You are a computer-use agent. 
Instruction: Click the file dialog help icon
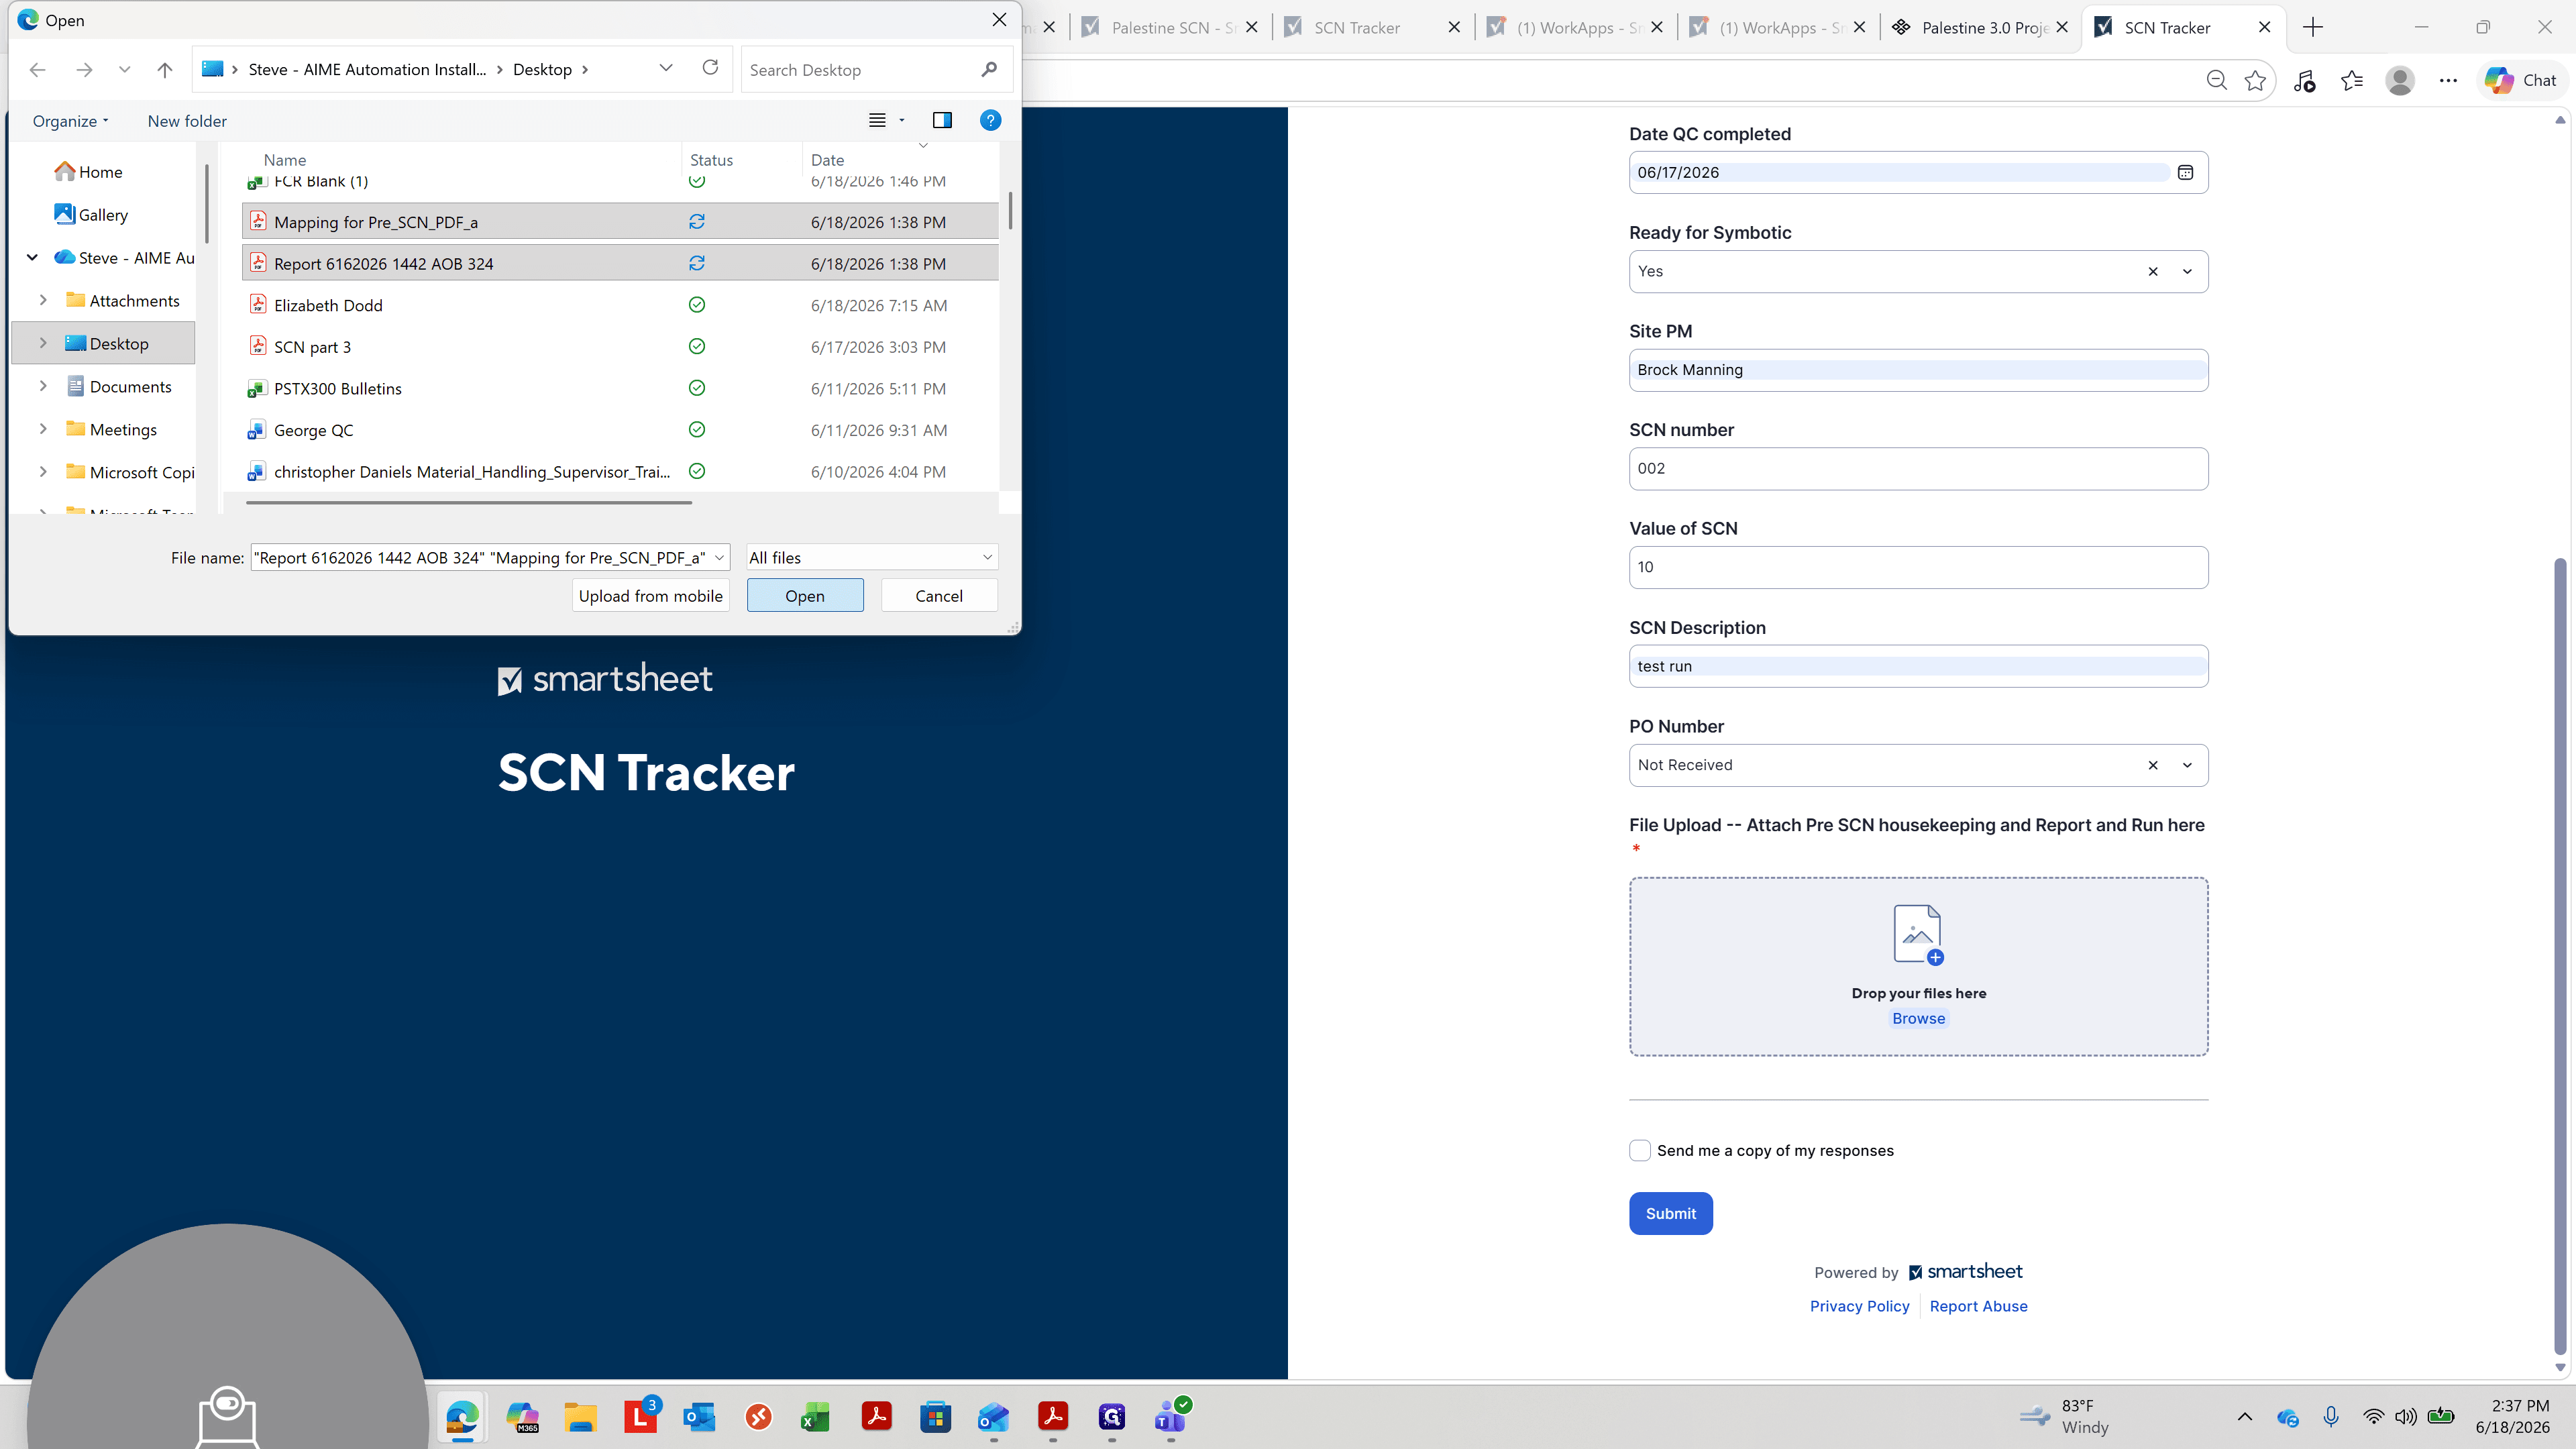(990, 120)
